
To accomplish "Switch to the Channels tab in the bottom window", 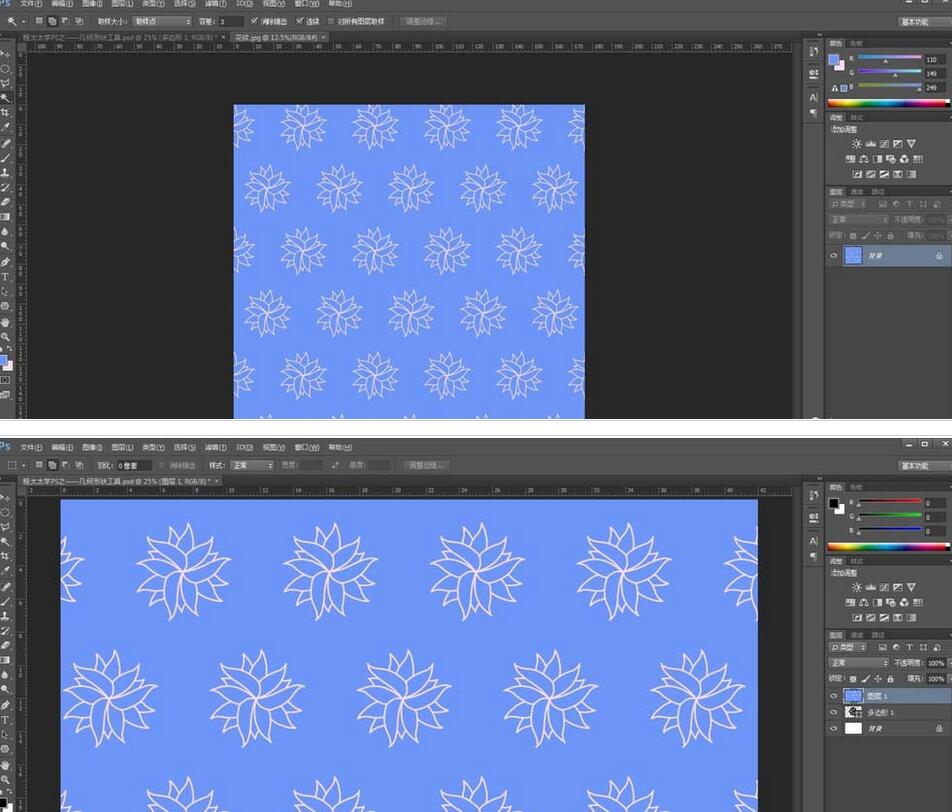I will click(857, 635).
